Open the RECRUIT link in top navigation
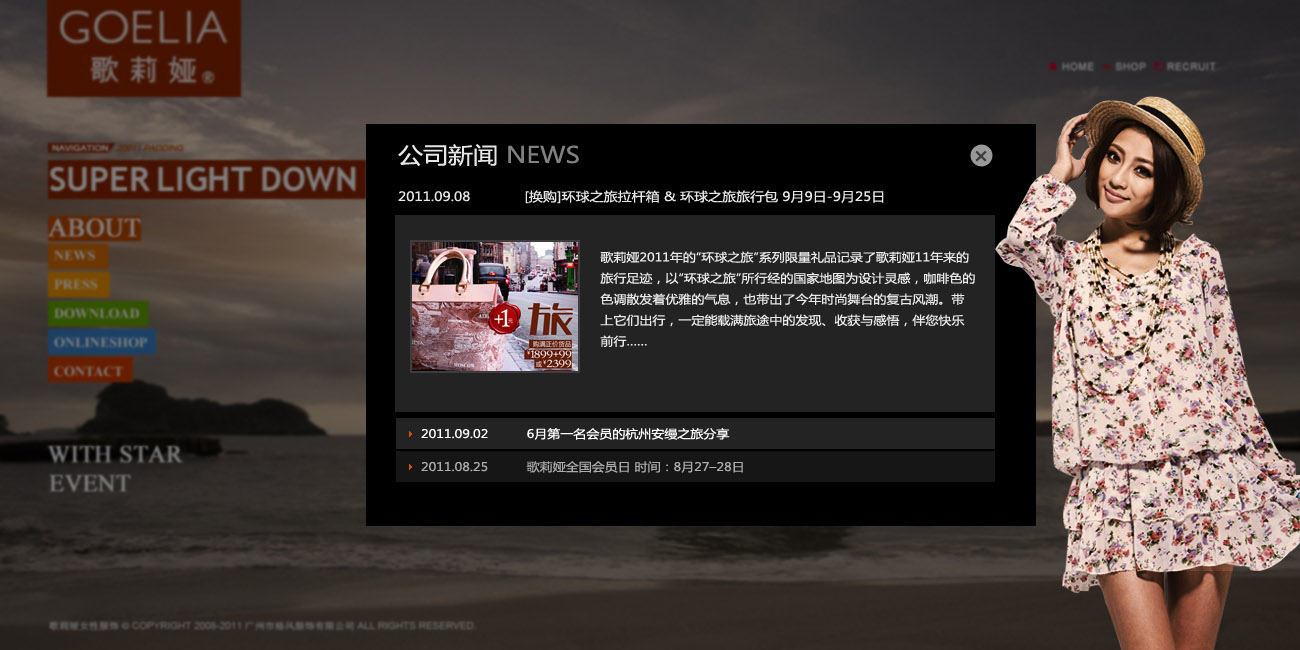The height and width of the screenshot is (650, 1300). (x=1191, y=67)
